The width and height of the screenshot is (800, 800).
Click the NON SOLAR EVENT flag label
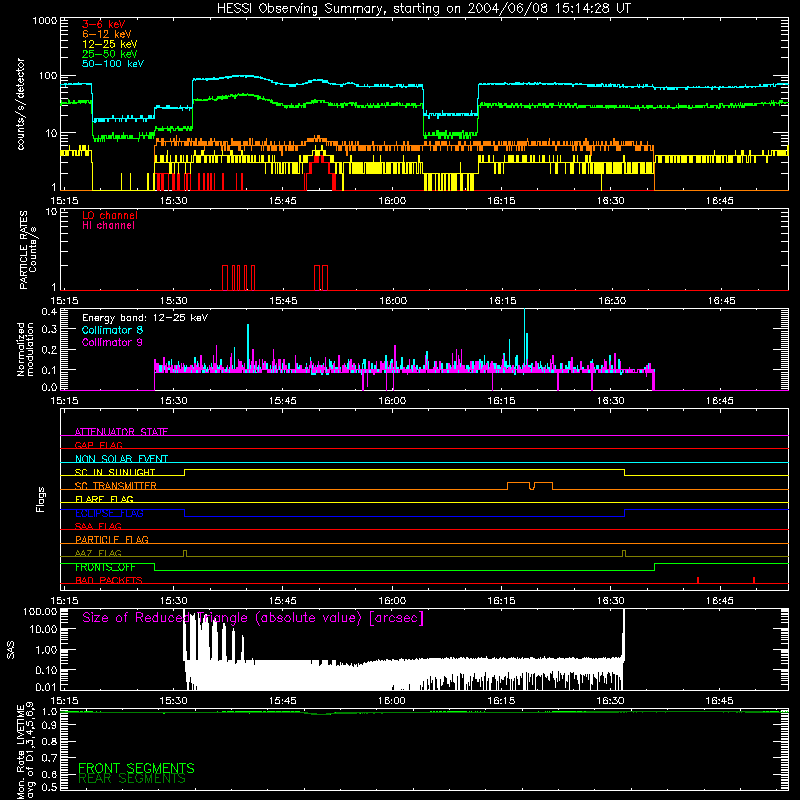[121, 459]
